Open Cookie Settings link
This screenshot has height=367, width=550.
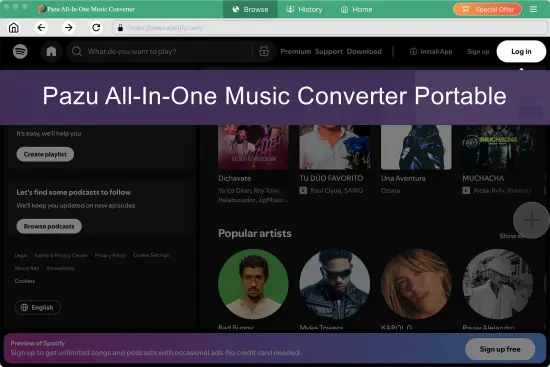click(151, 255)
